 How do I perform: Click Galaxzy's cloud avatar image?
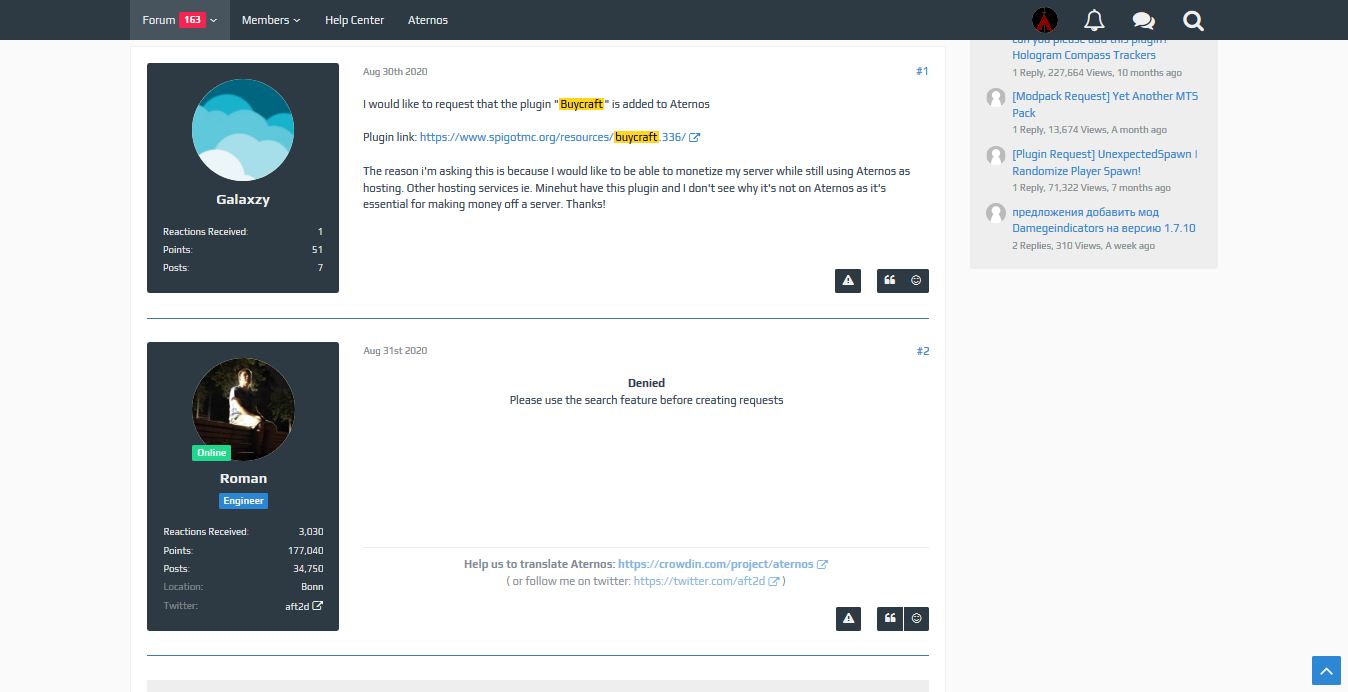[x=243, y=131]
